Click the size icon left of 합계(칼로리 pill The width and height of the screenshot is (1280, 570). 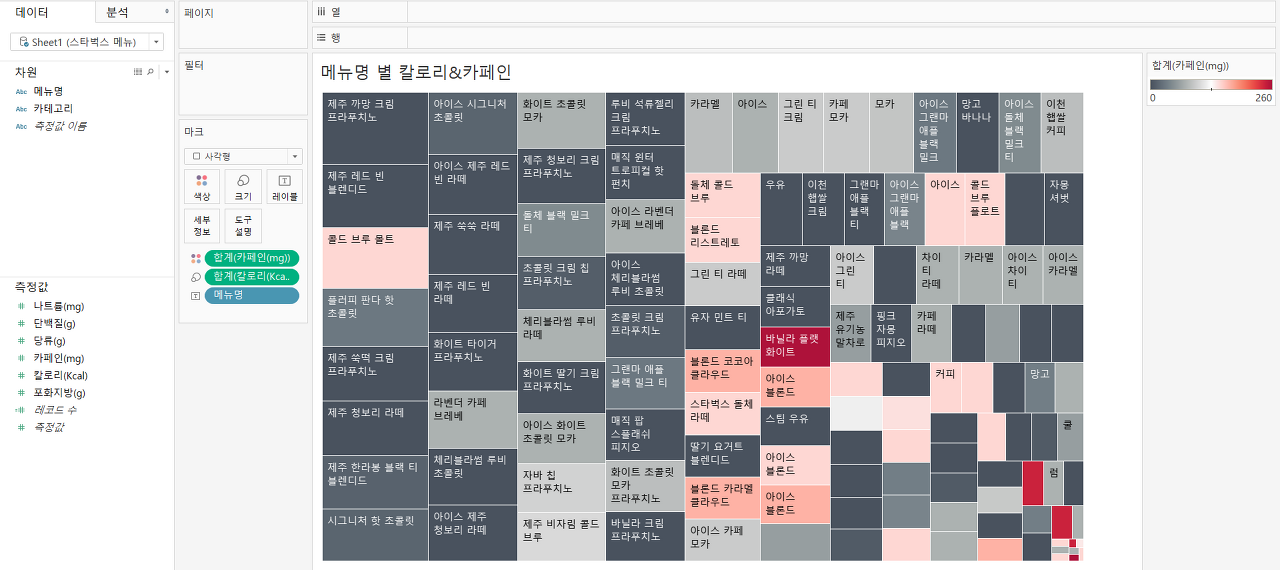tap(195, 276)
